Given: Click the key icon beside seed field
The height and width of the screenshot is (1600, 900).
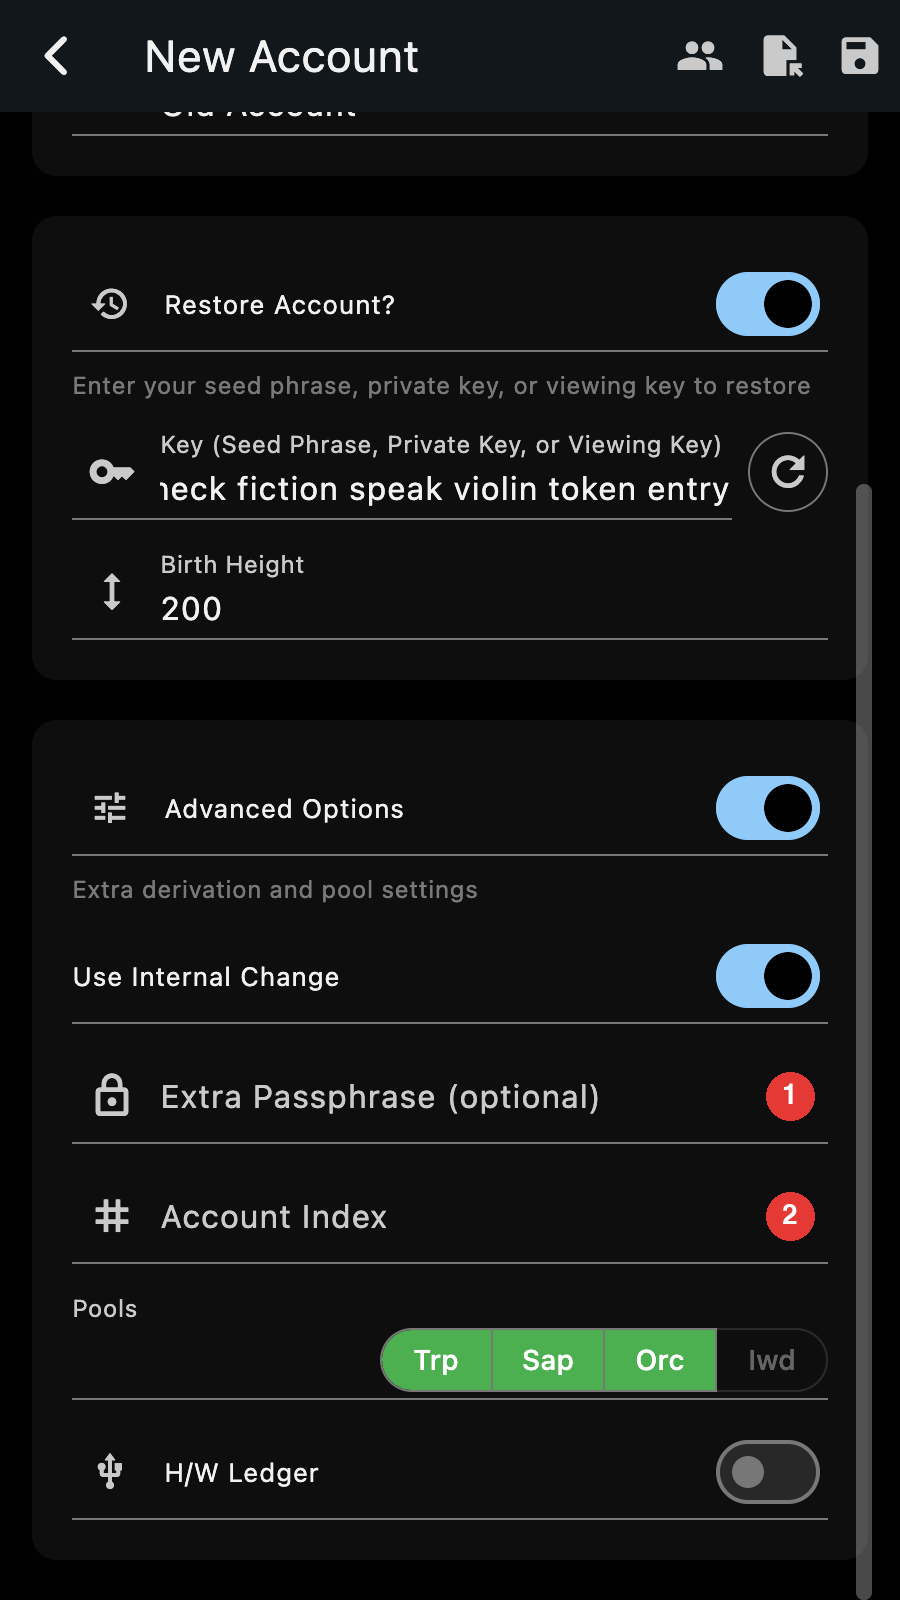Looking at the screenshot, I should 112,472.
